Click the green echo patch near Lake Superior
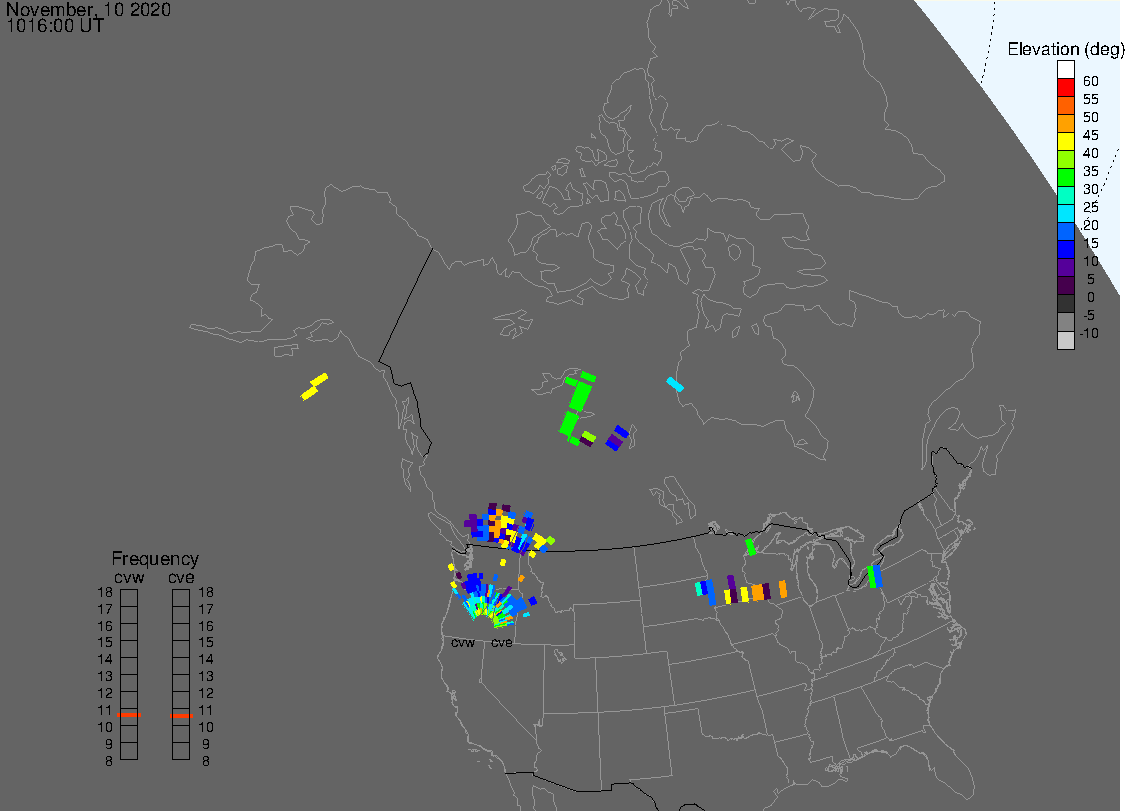Screen dimensions: 1125x811 pyautogui.click(x=750, y=547)
